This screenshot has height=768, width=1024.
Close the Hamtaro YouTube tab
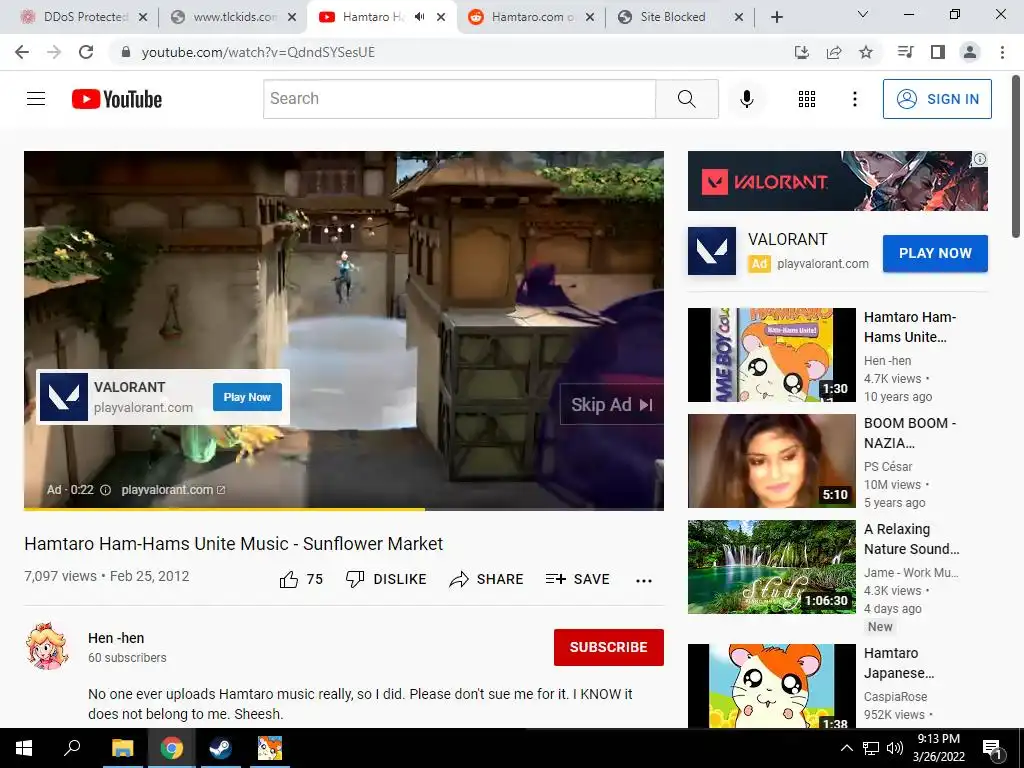pos(441,17)
